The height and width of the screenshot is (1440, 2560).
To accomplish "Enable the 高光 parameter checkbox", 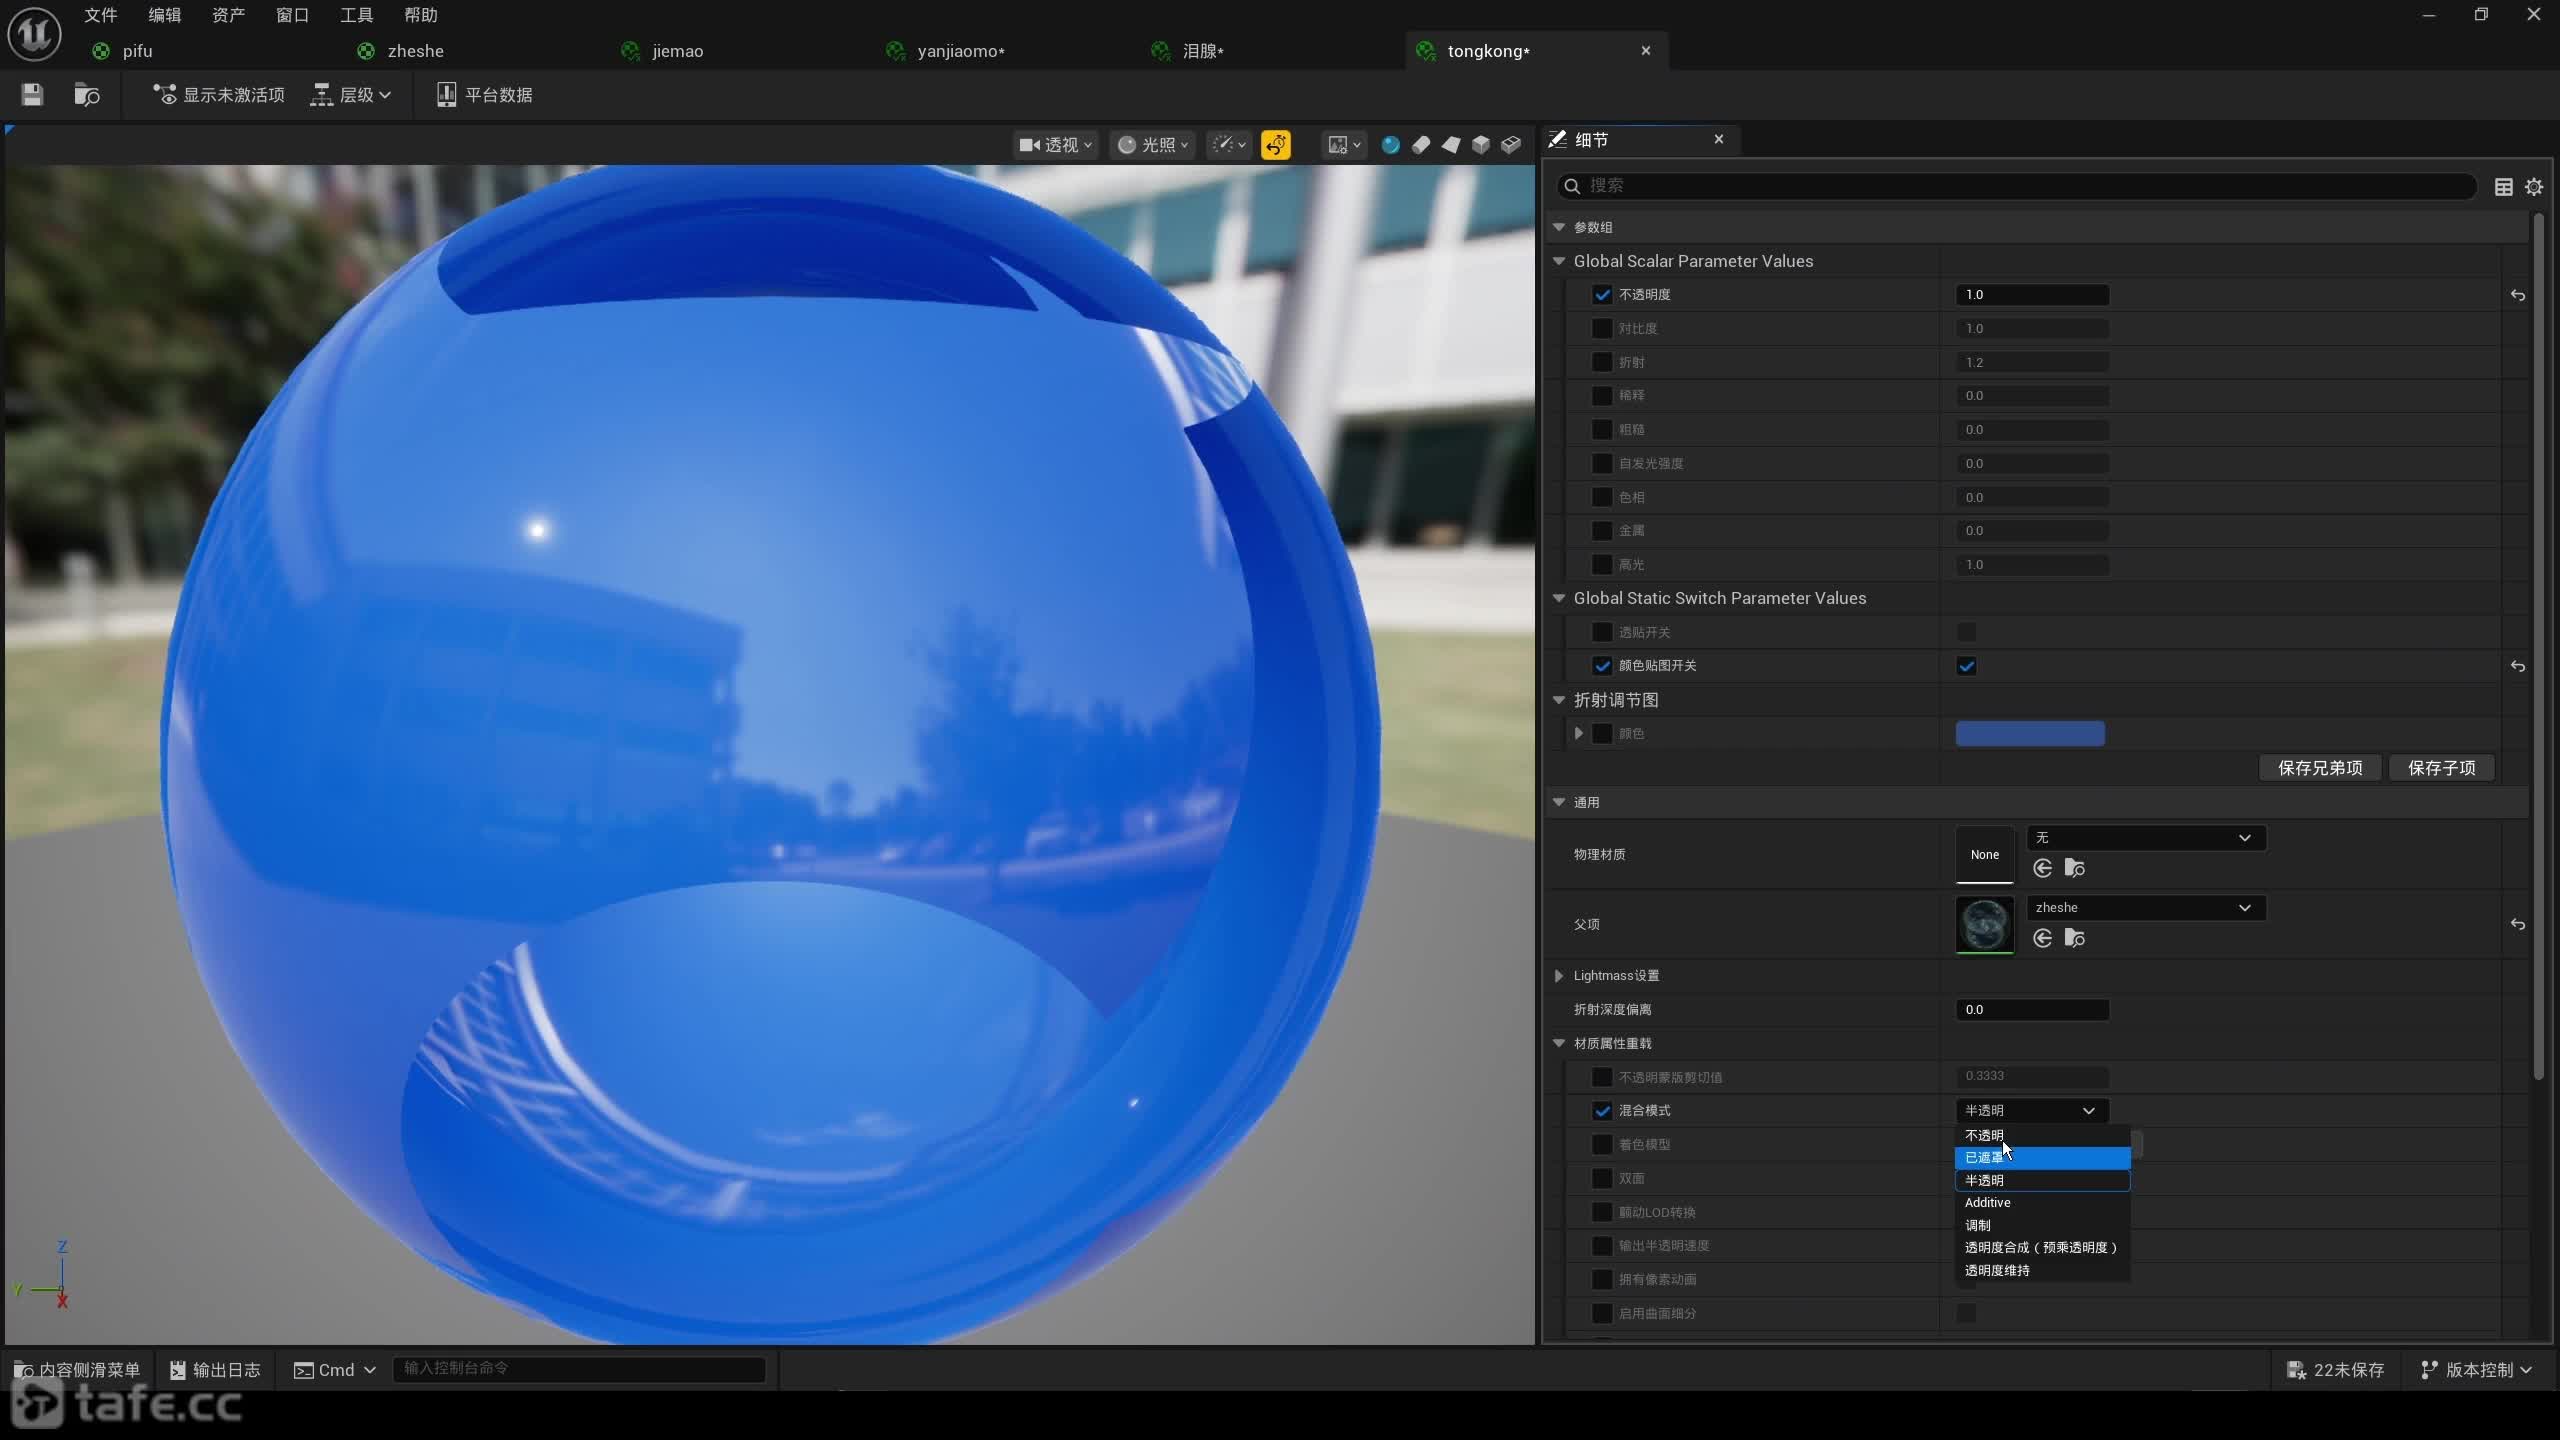I will (x=1602, y=565).
